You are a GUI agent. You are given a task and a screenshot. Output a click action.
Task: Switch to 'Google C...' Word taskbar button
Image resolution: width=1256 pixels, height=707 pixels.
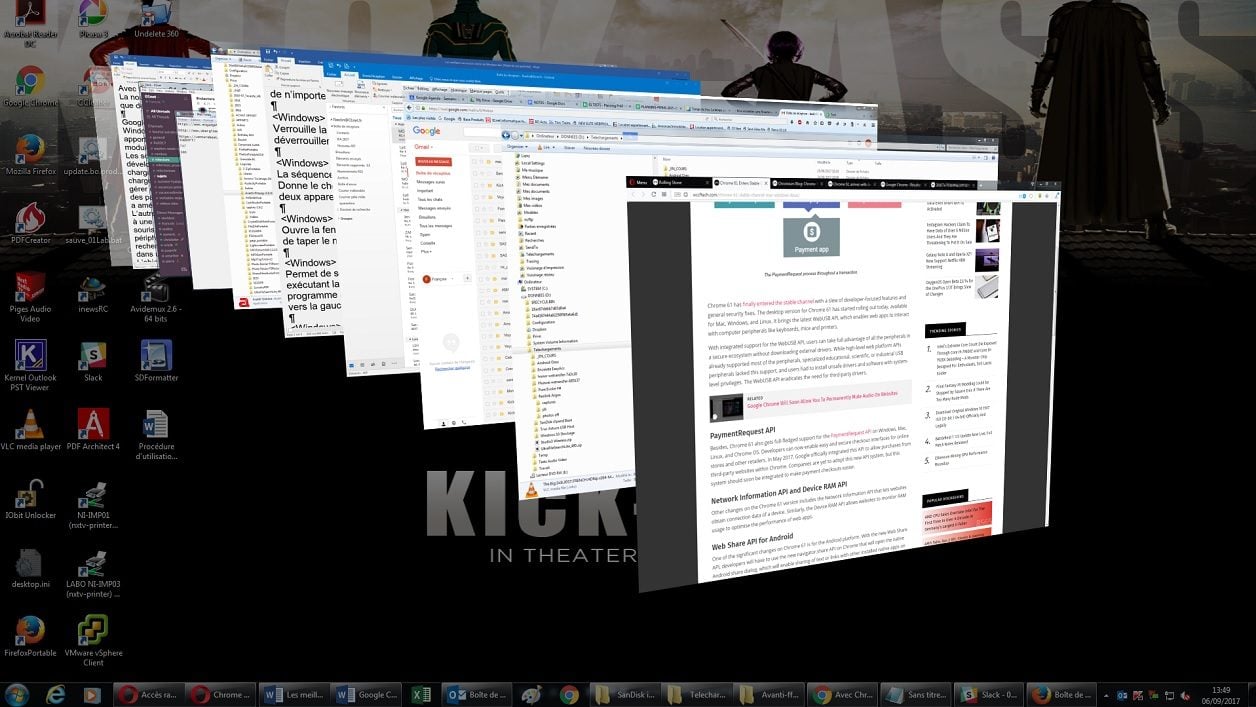click(x=367, y=694)
